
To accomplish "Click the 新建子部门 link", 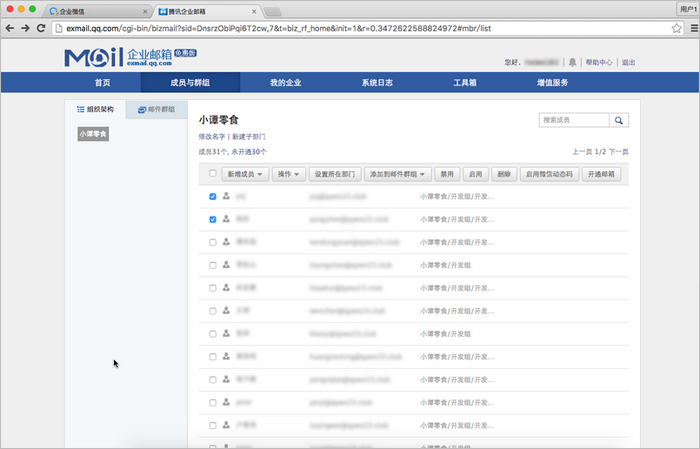I will click(249, 136).
